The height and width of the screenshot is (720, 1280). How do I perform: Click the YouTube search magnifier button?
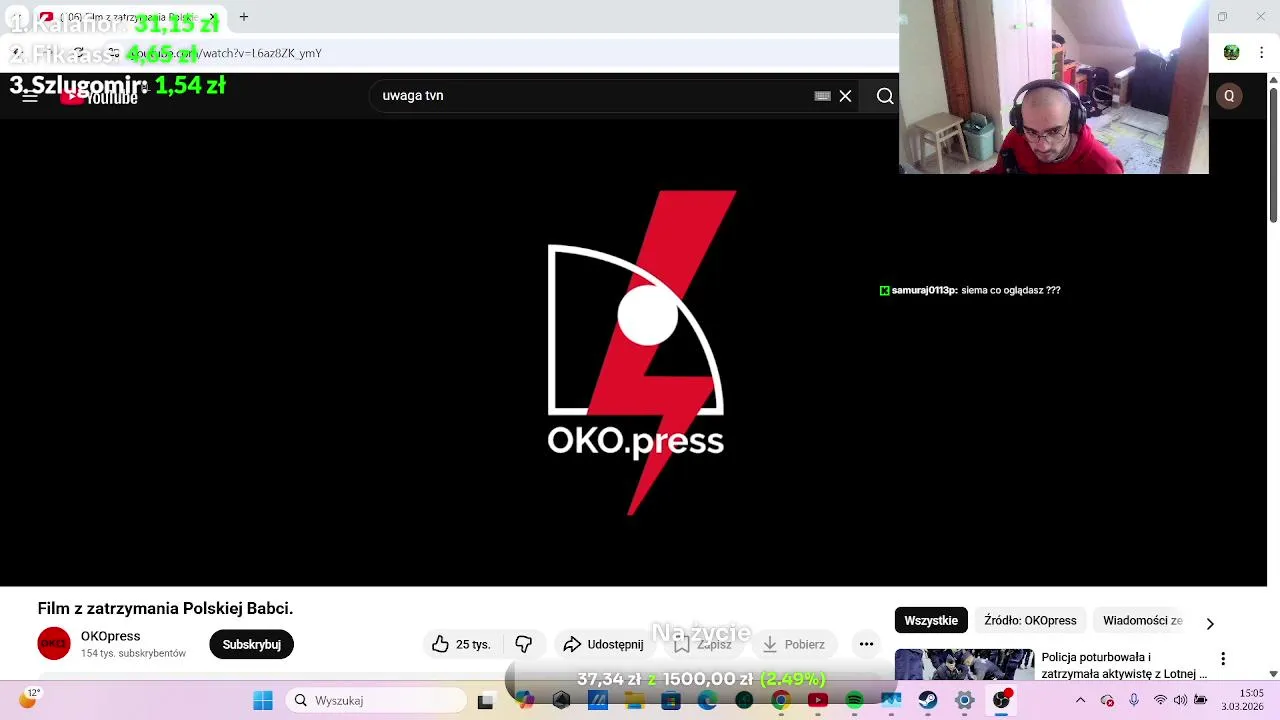885,96
